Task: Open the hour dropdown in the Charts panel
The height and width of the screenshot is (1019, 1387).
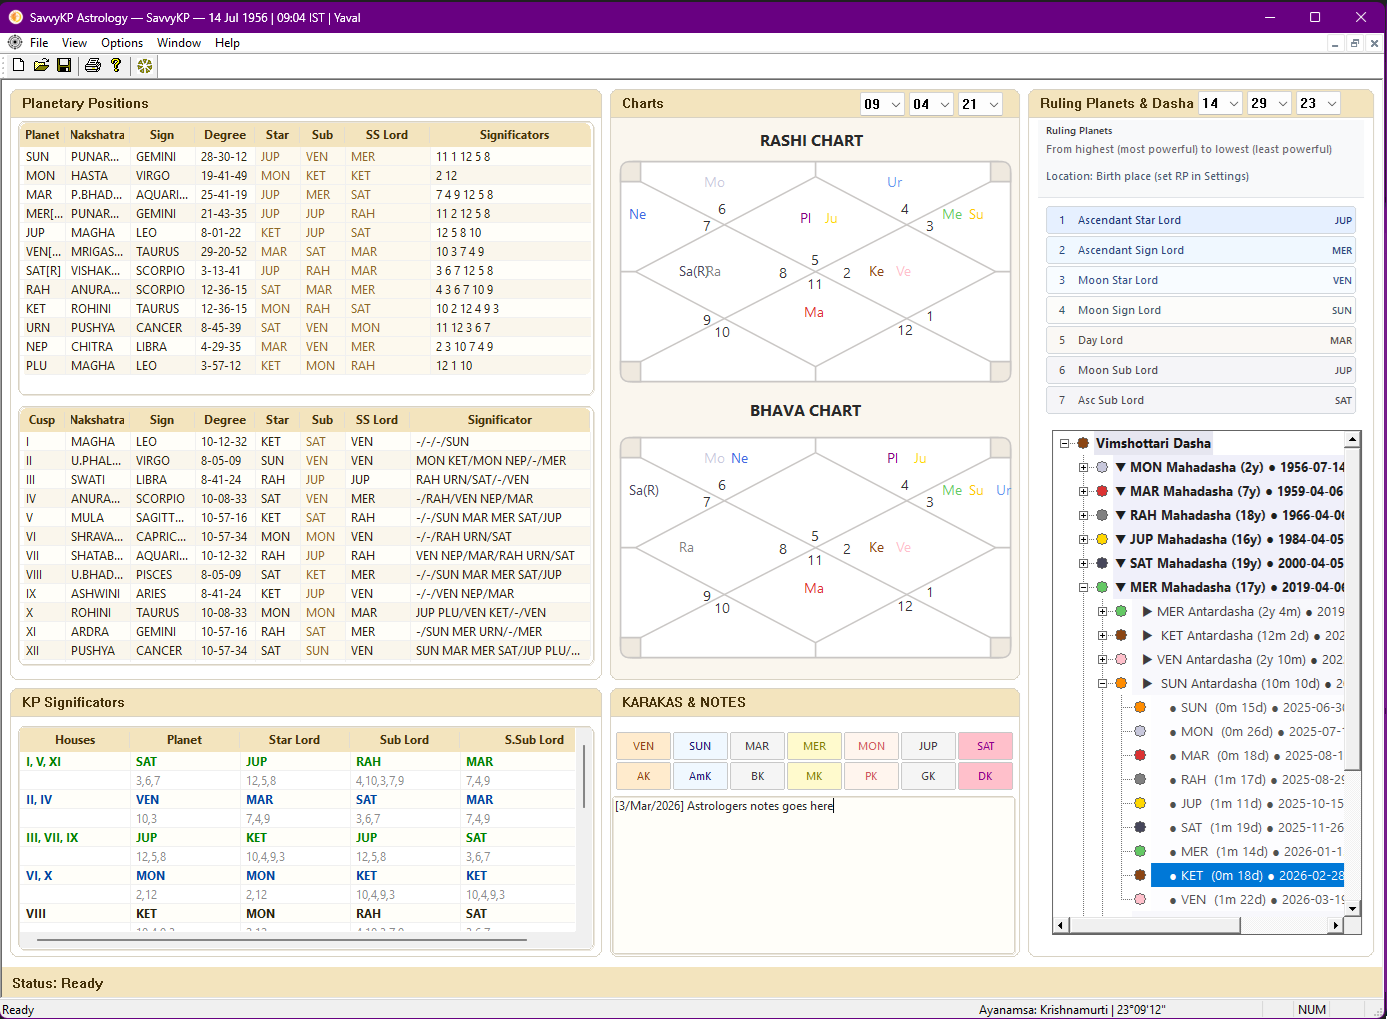Action: pos(881,103)
